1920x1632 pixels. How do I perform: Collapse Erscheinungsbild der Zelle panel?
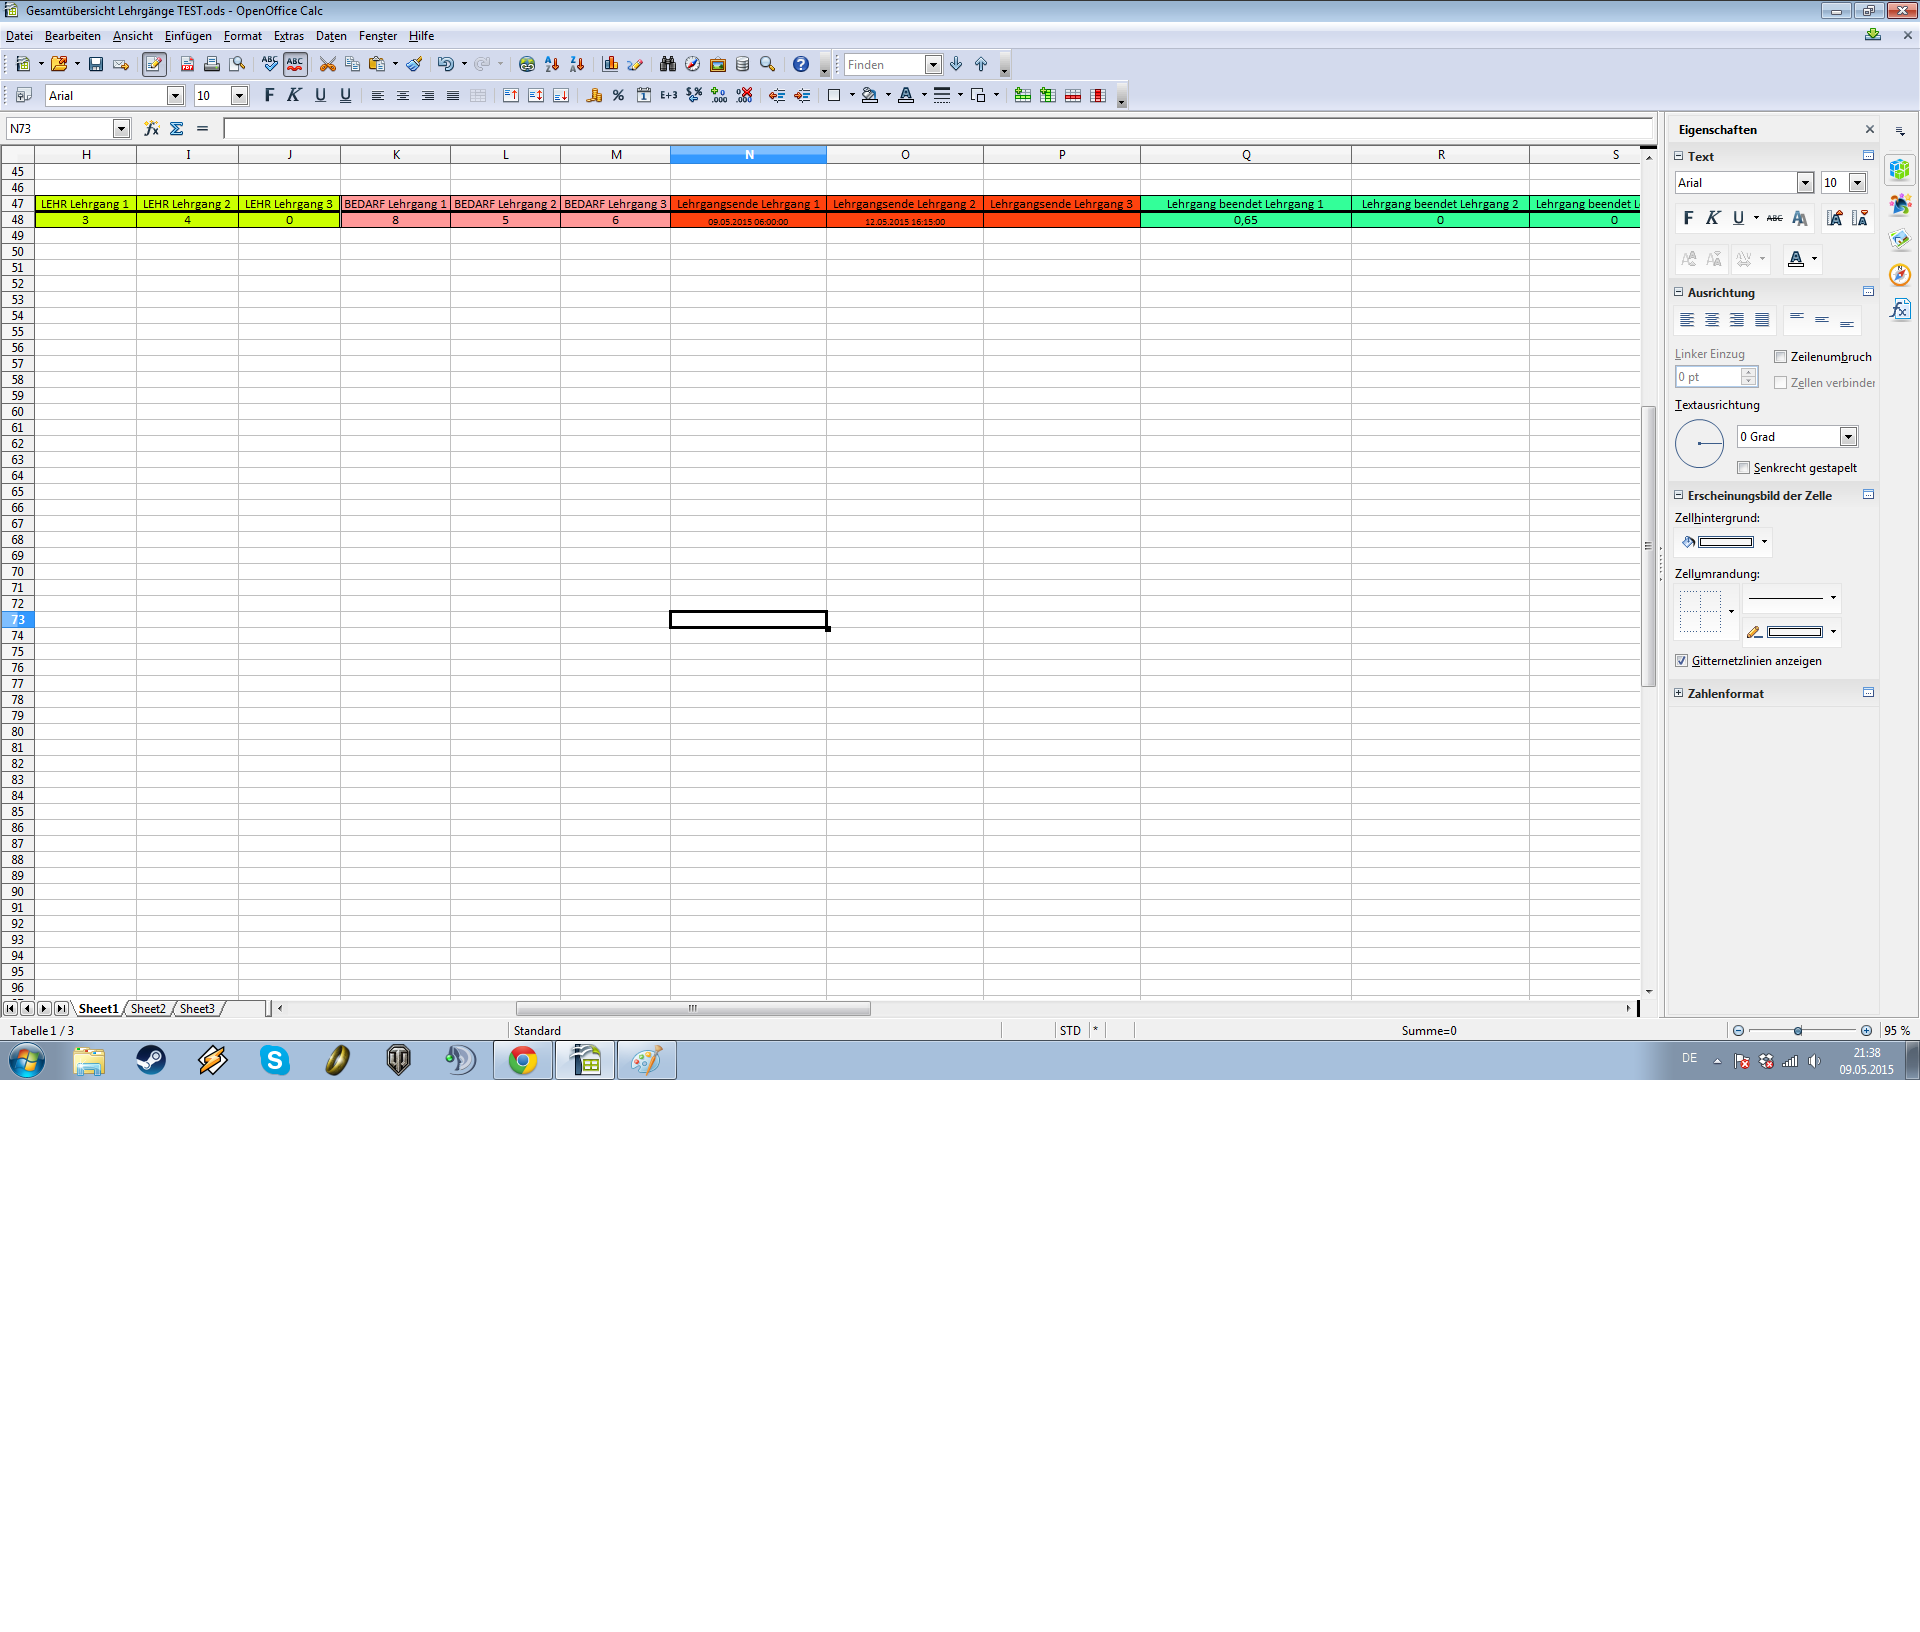[1679, 495]
